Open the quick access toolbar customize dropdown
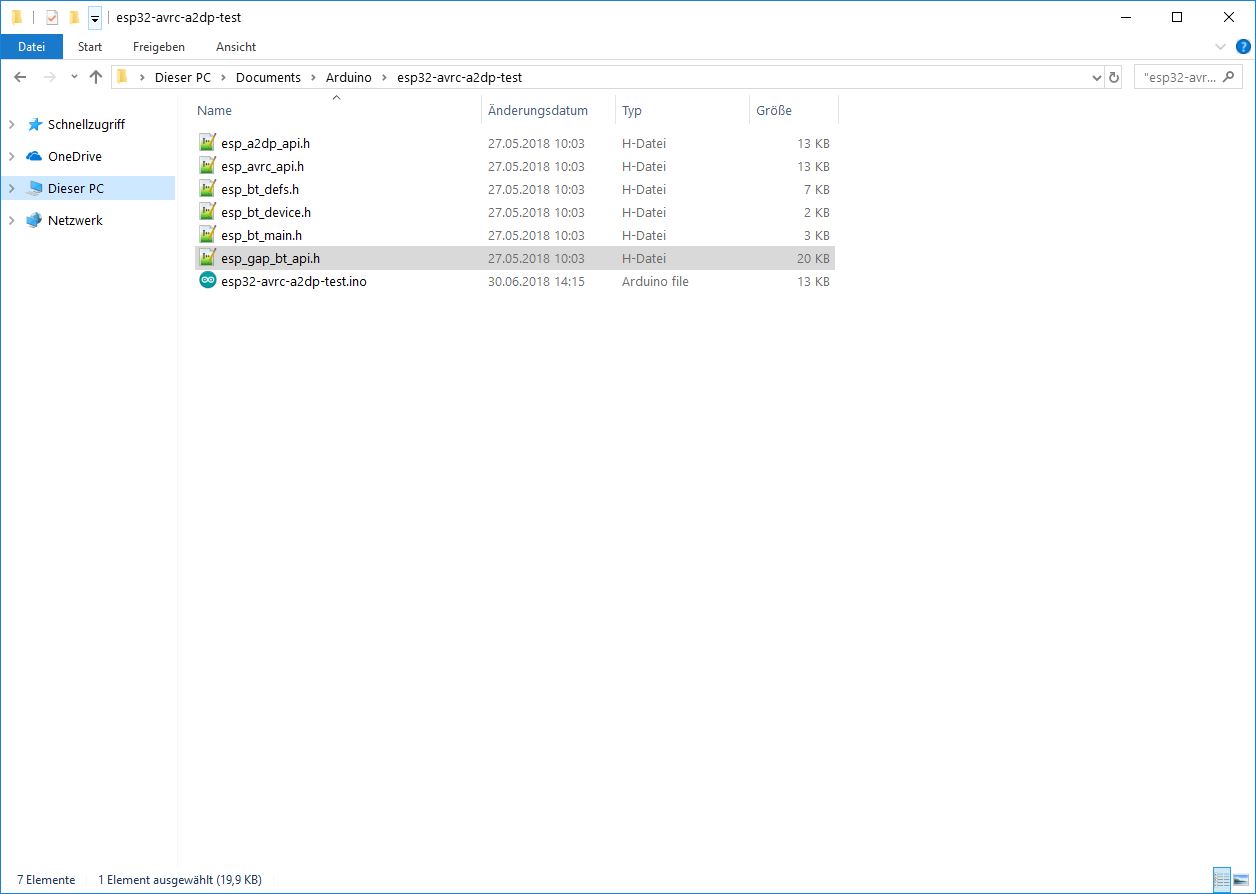The image size is (1256, 894). click(x=95, y=17)
